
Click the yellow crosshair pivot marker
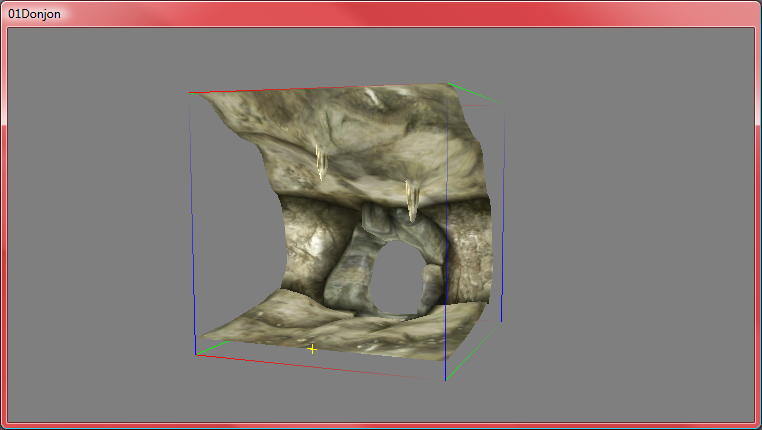(312, 349)
